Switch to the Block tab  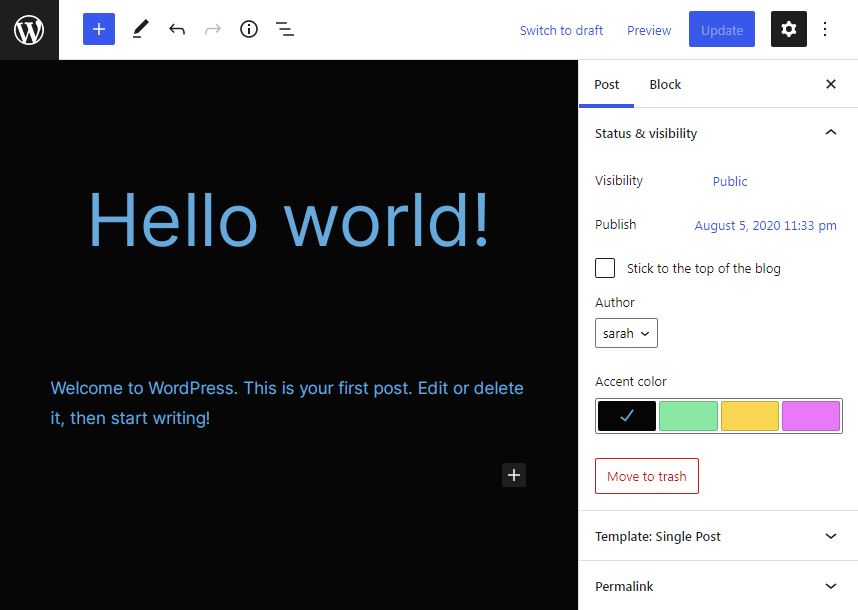click(x=665, y=85)
